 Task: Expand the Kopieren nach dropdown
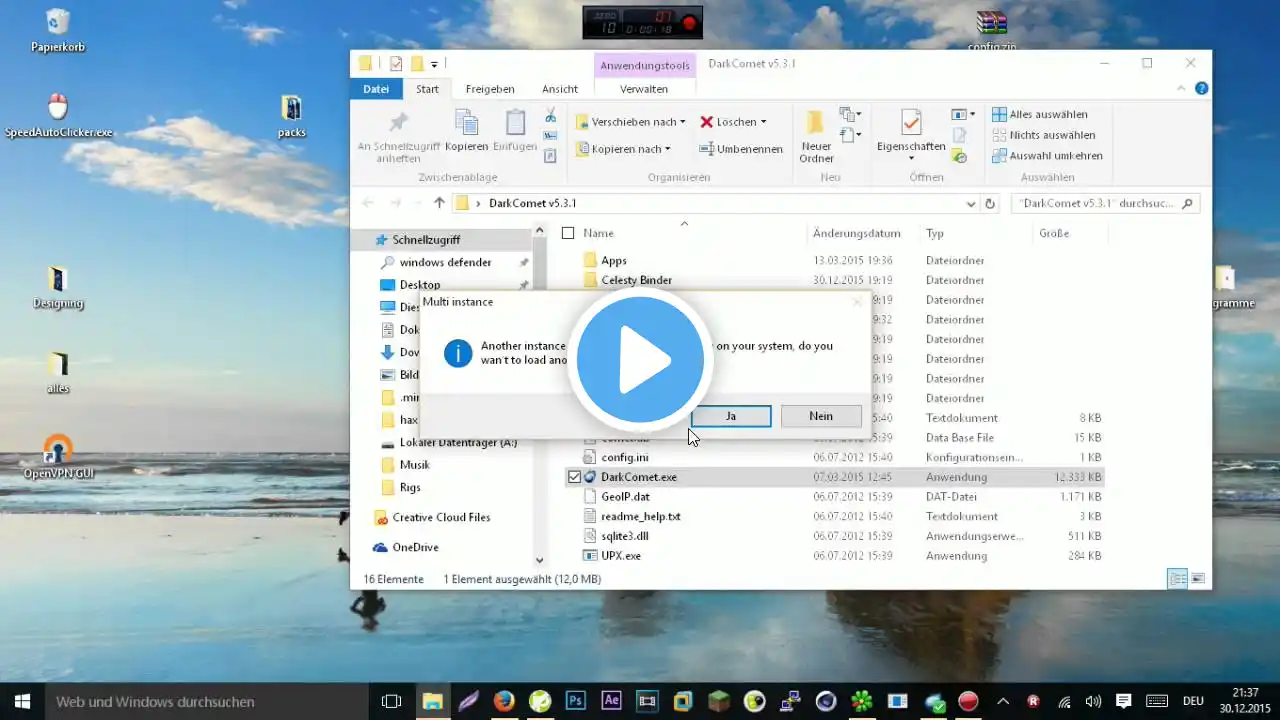pos(667,149)
